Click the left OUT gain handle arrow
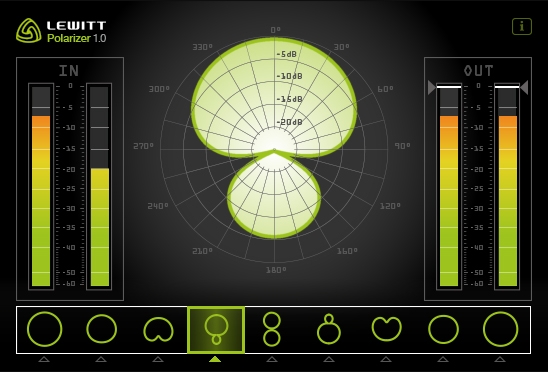This screenshot has height=372, width=548. [432, 87]
